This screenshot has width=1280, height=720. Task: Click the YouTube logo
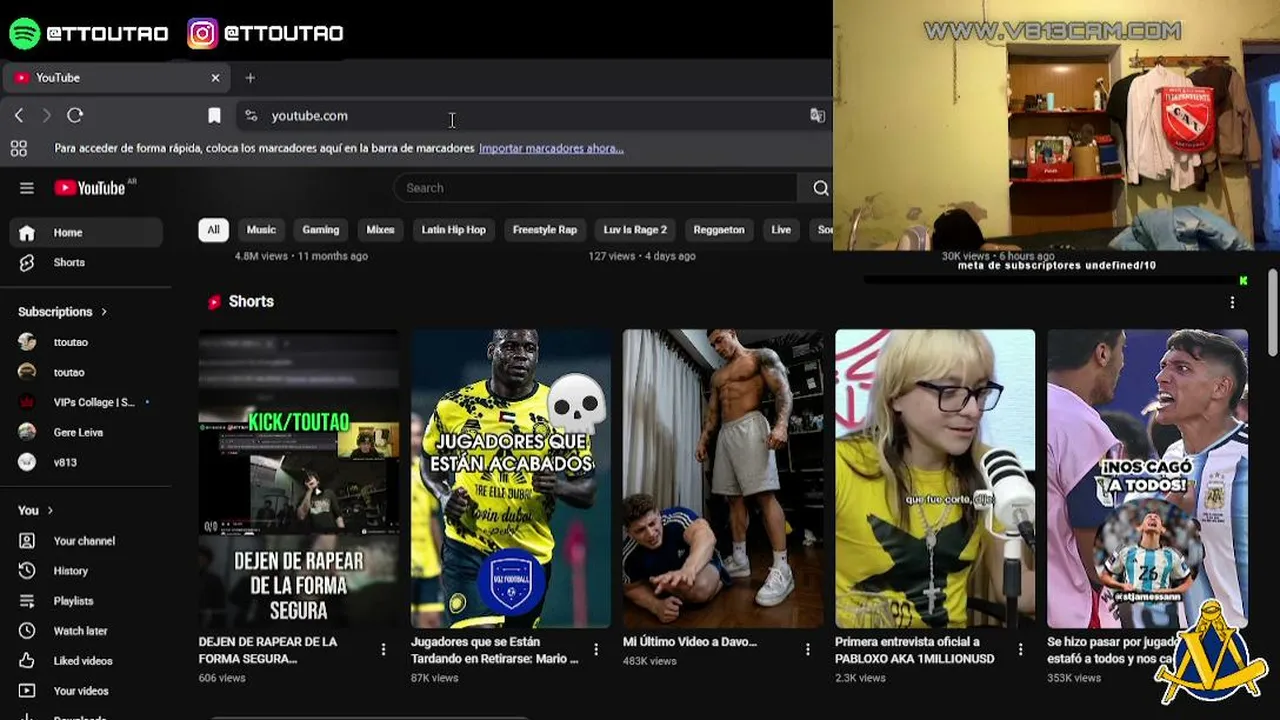click(89, 188)
